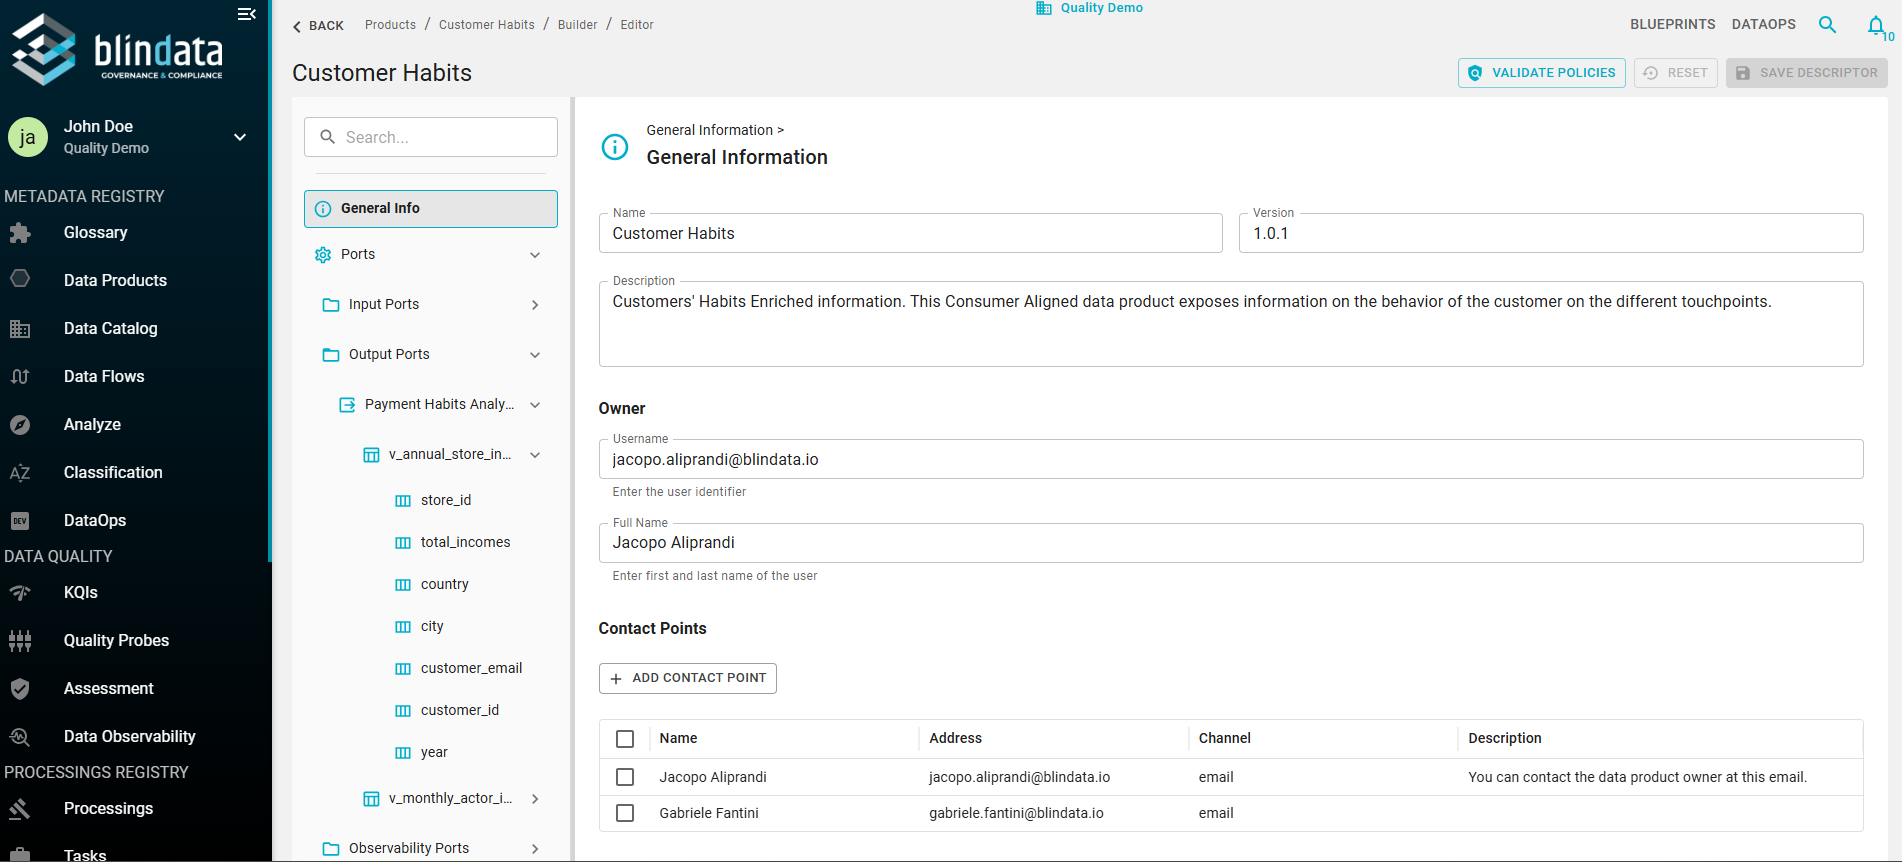Screen dimensions: 1902x862
Task: Click the BACK button
Action: point(318,26)
